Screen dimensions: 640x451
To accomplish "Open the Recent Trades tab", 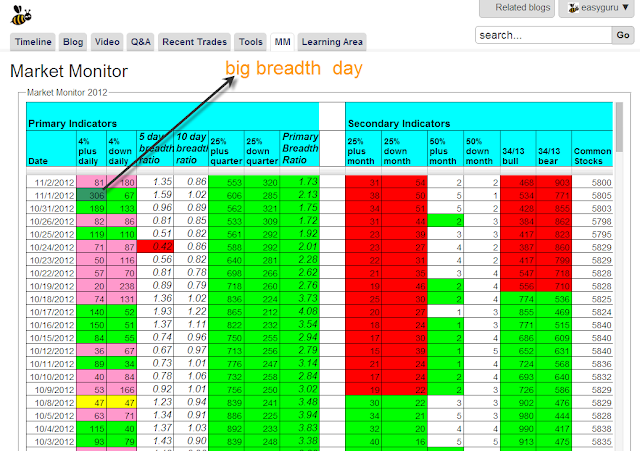I will tap(194, 42).
